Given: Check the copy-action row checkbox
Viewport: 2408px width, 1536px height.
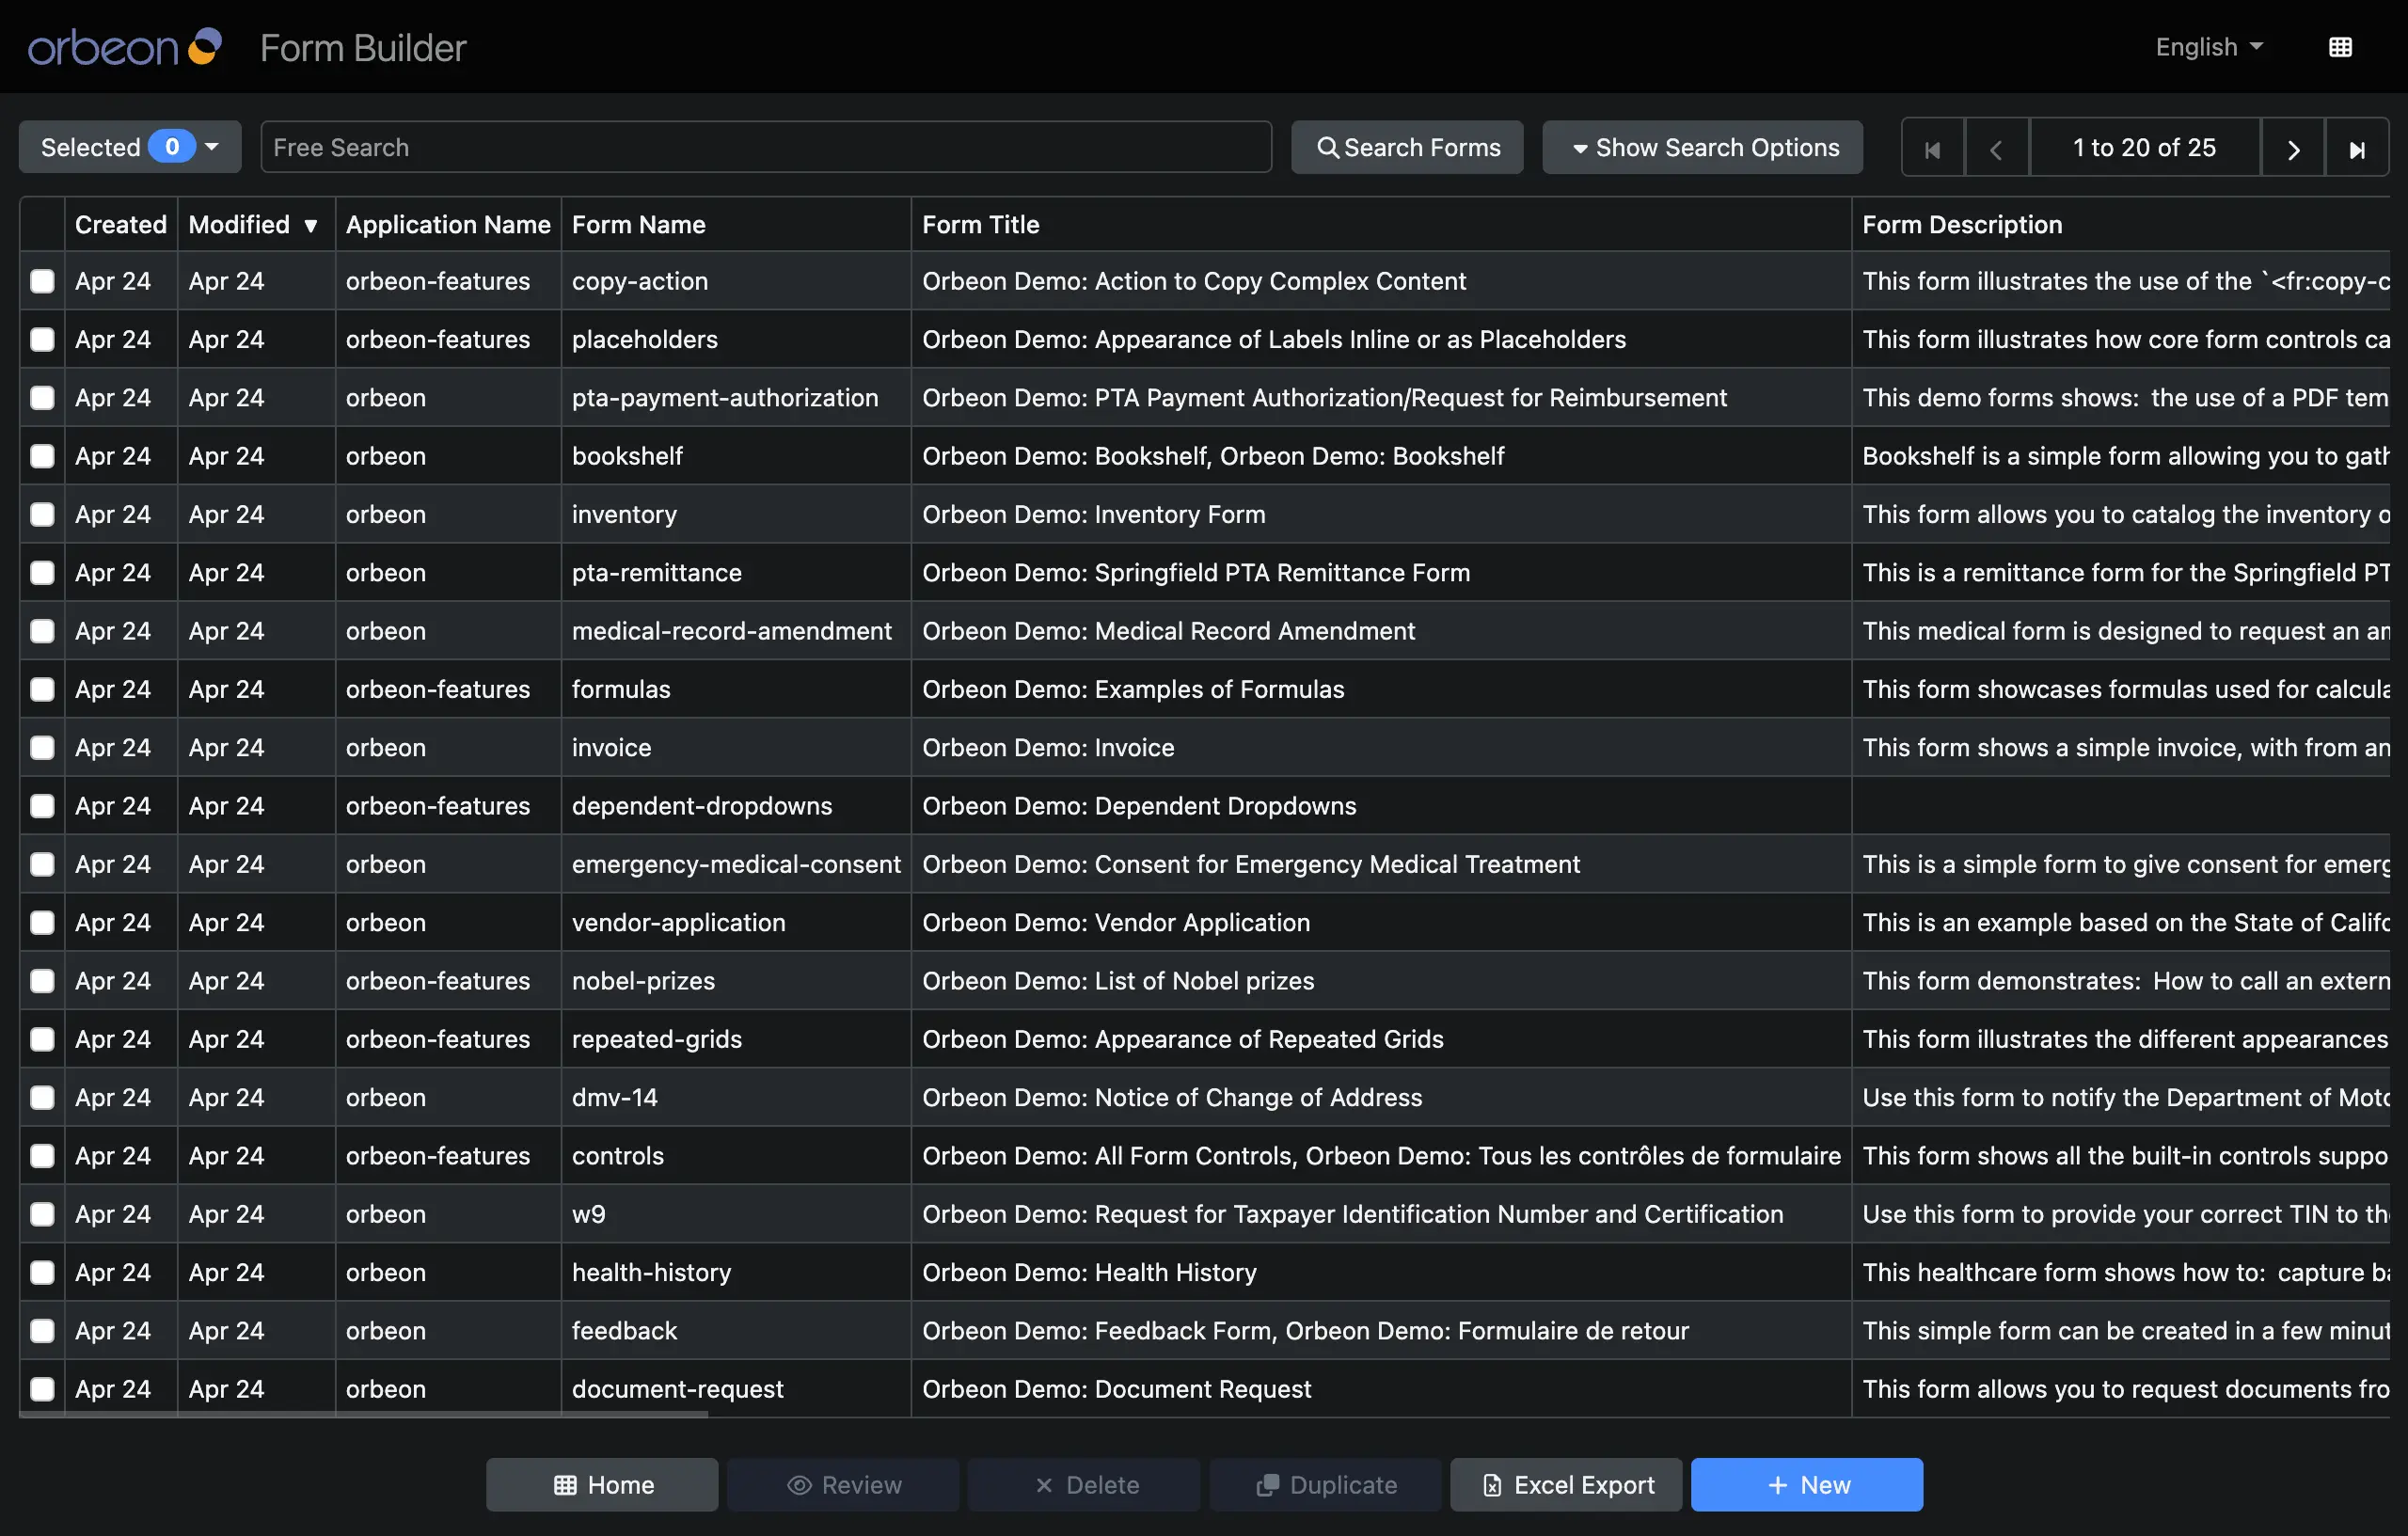Looking at the screenshot, I should pos(42,281).
